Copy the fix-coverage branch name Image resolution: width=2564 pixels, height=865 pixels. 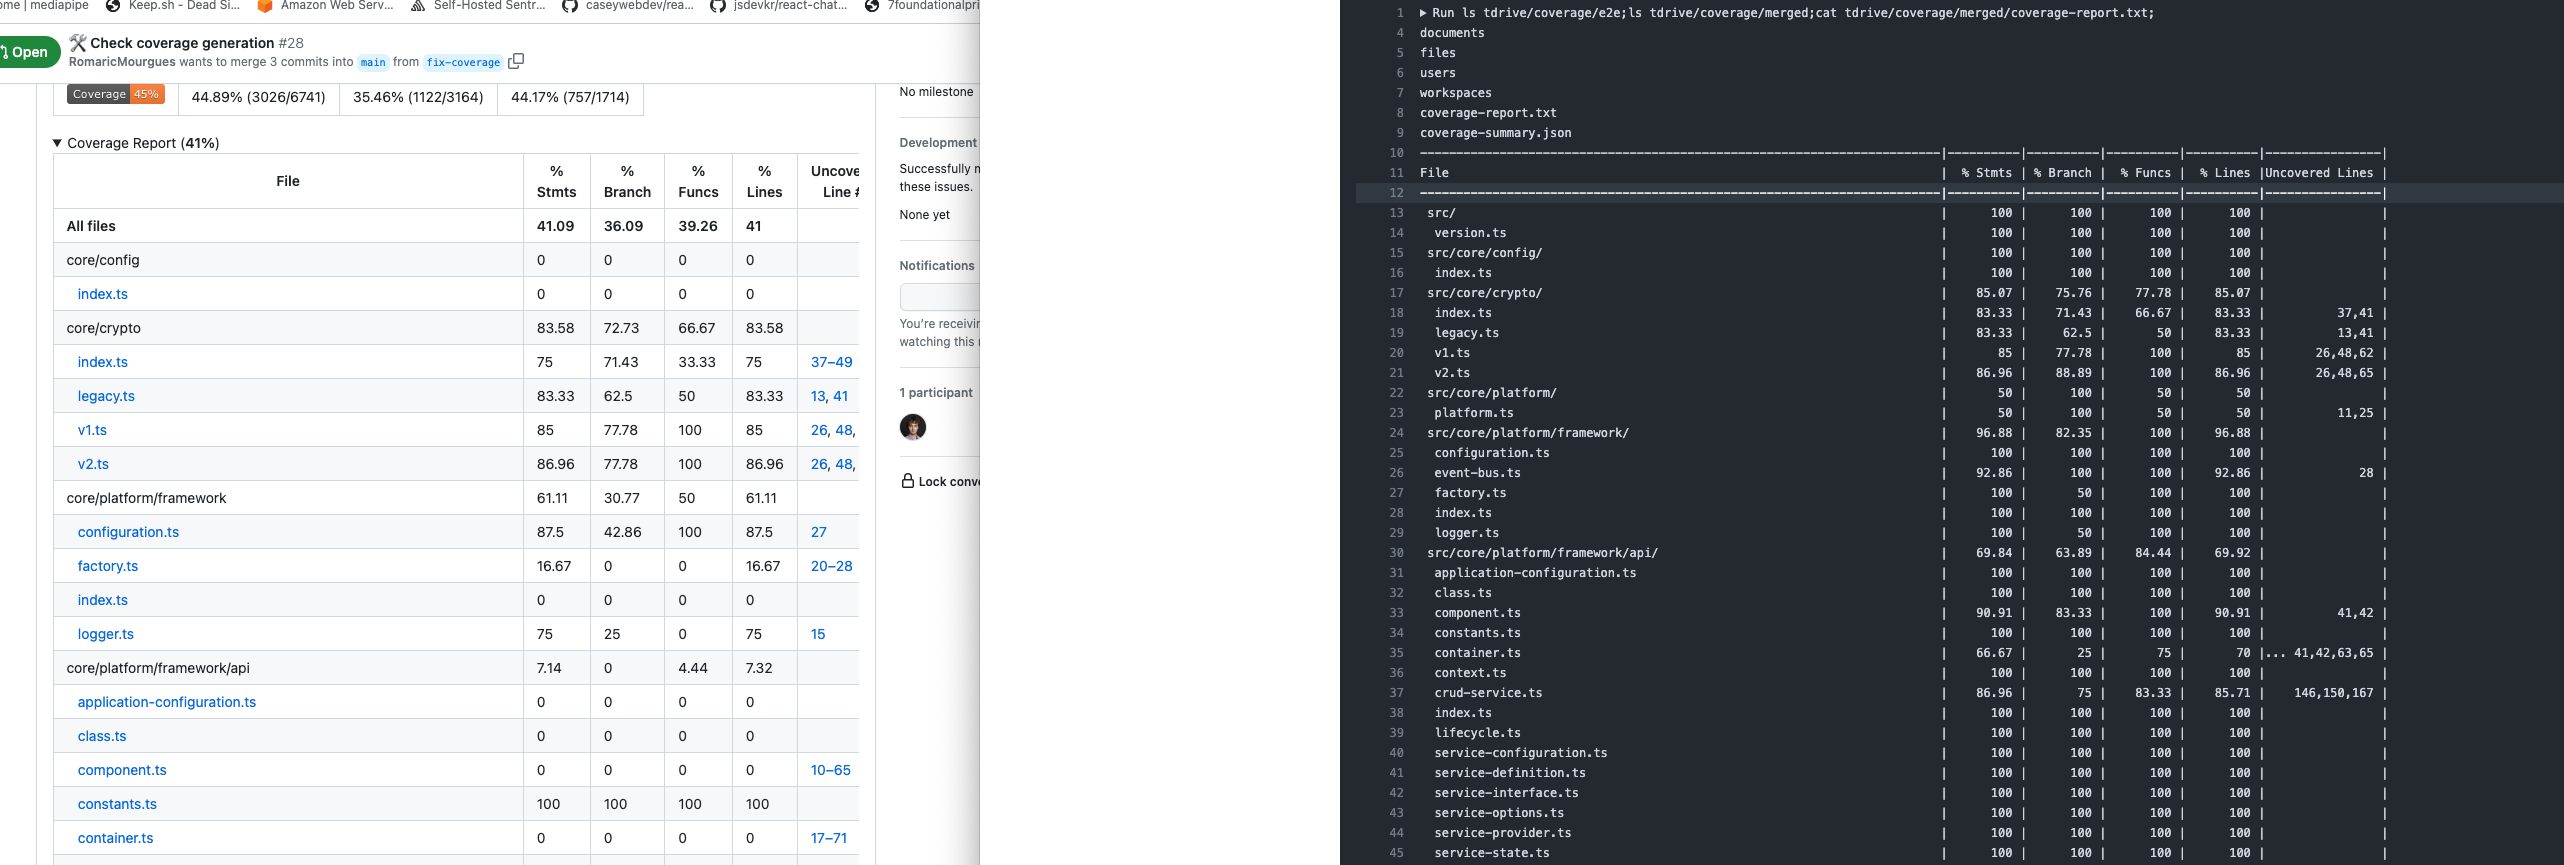516,61
